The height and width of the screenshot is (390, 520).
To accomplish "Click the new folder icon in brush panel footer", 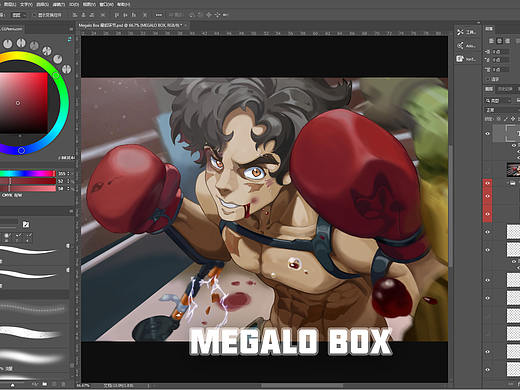I will pyautogui.click(x=45, y=384).
